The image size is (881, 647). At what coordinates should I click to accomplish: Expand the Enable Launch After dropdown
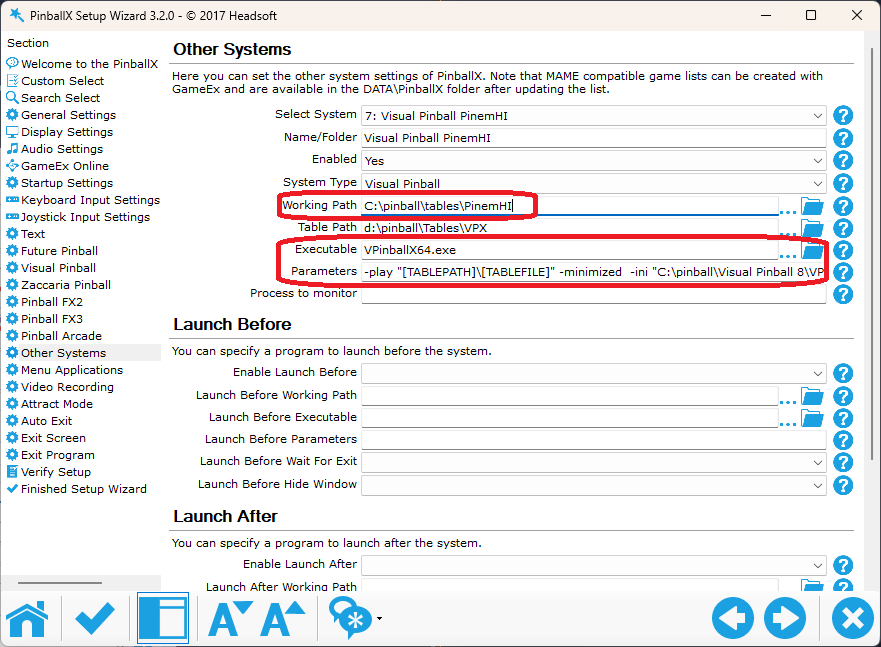tap(593, 566)
